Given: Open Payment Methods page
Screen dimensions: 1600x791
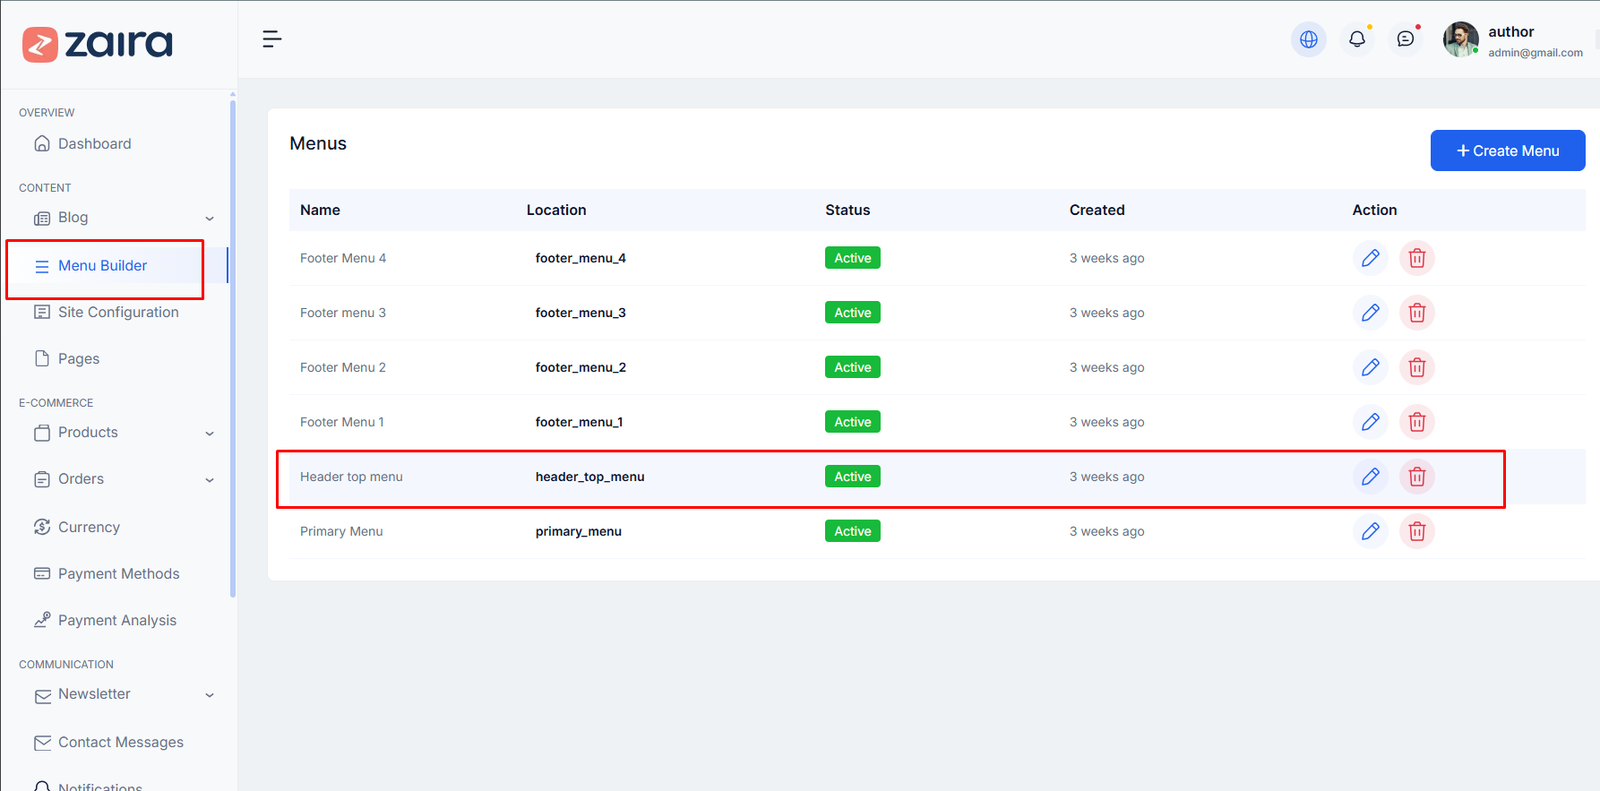Looking at the screenshot, I should (x=118, y=574).
